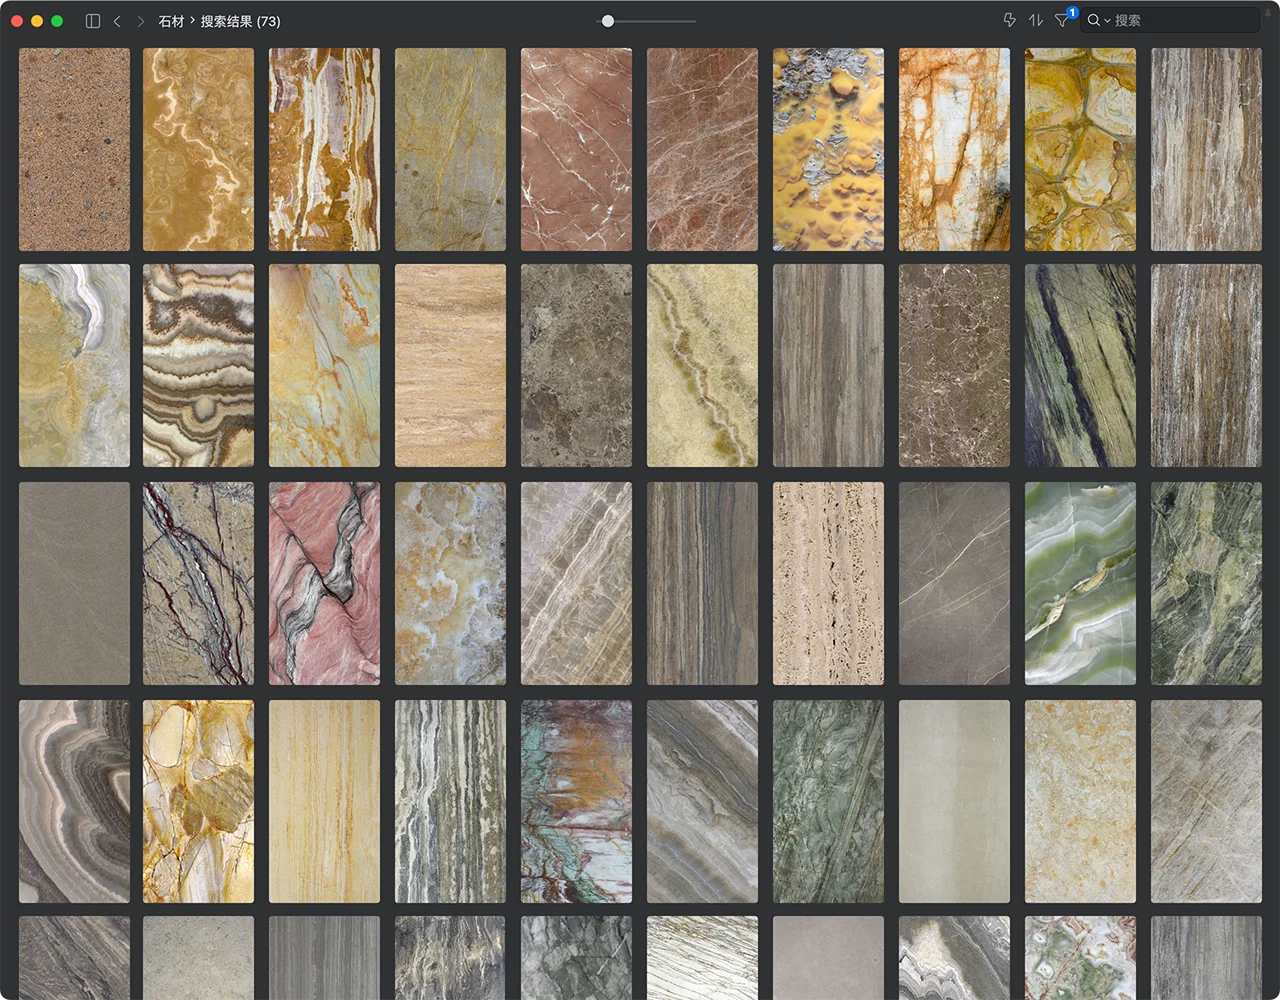Select the gold and white breccia thumbnail

pos(198,801)
